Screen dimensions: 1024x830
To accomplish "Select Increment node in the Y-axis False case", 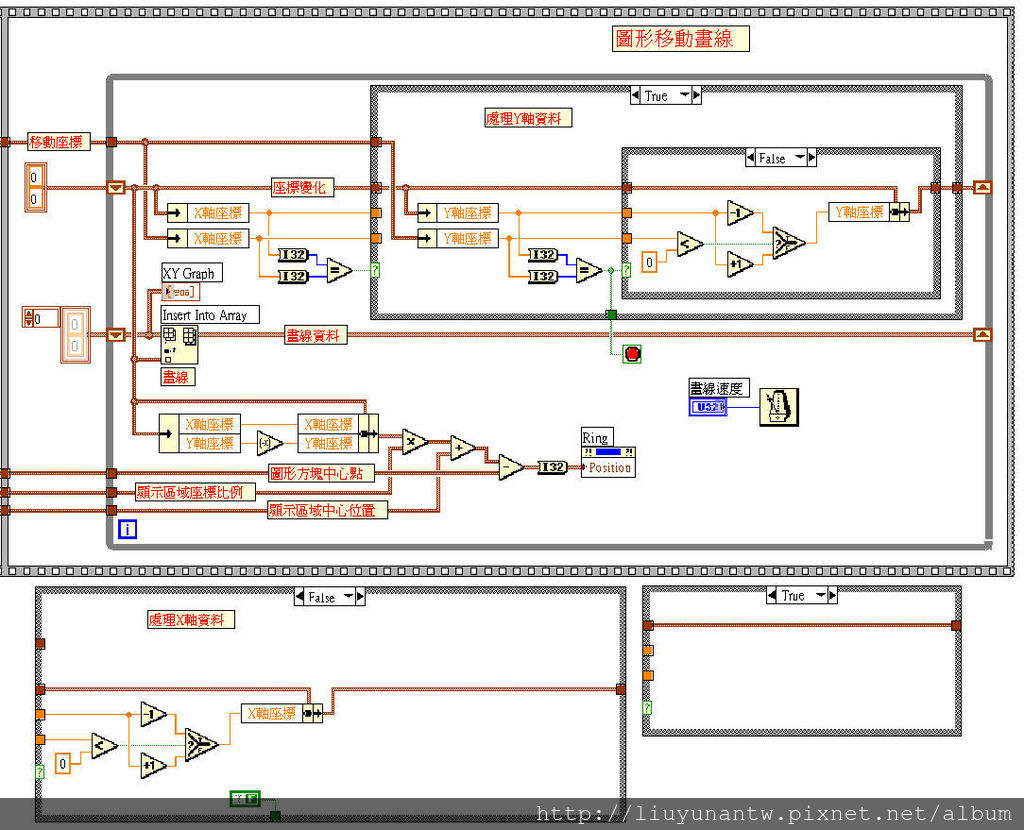I will [x=739, y=264].
